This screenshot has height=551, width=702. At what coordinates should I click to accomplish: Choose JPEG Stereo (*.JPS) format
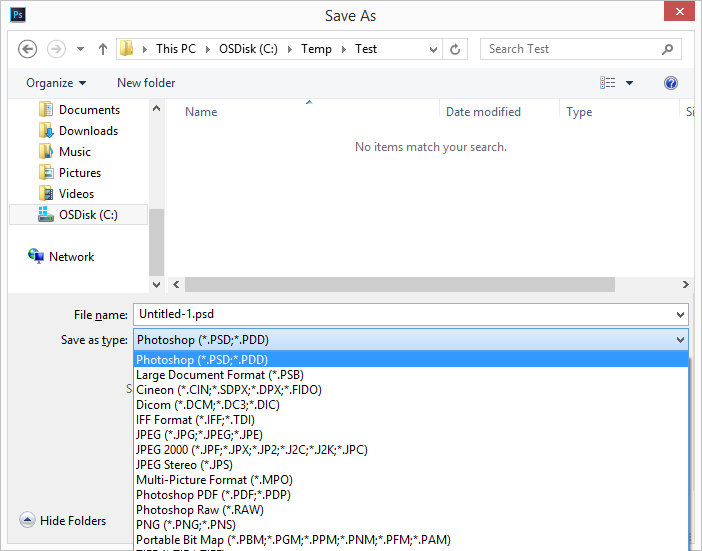(x=411, y=465)
